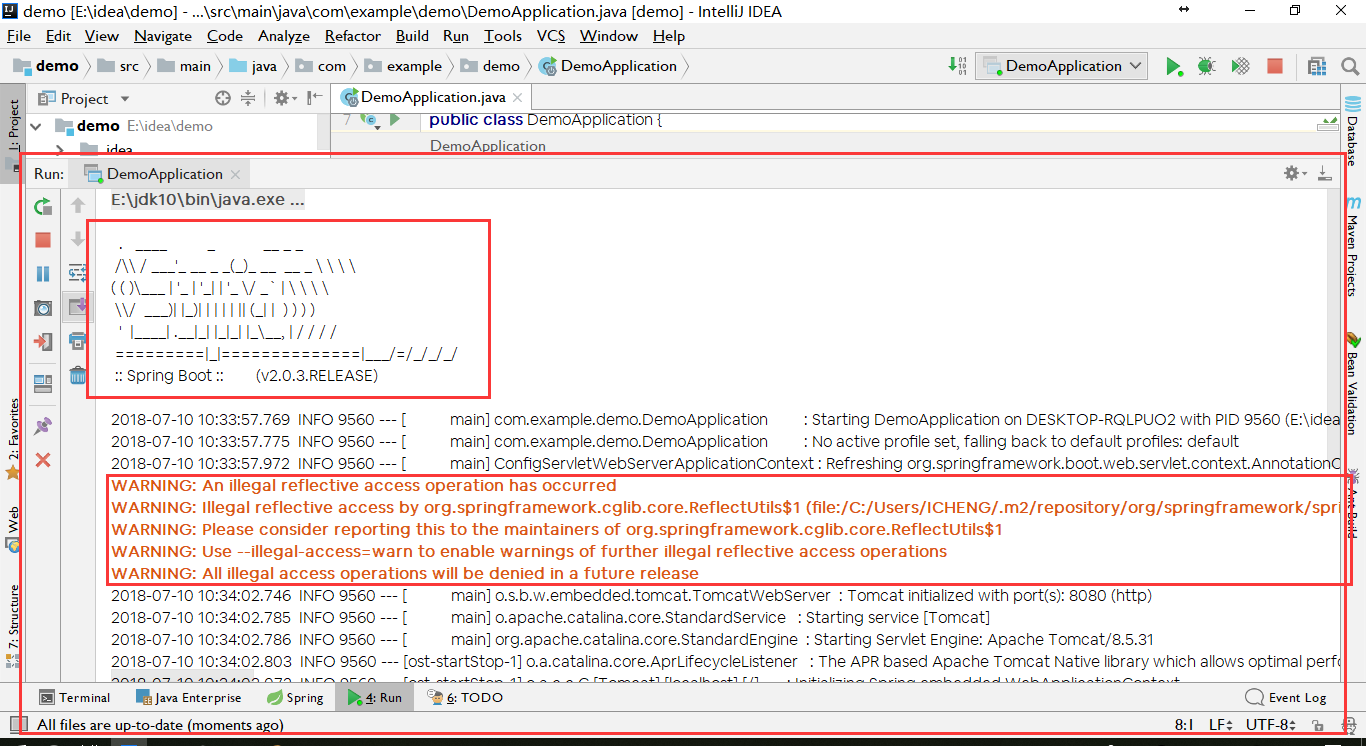Pause output in the Run panel
Image resolution: width=1366 pixels, height=746 pixels.
coord(43,274)
